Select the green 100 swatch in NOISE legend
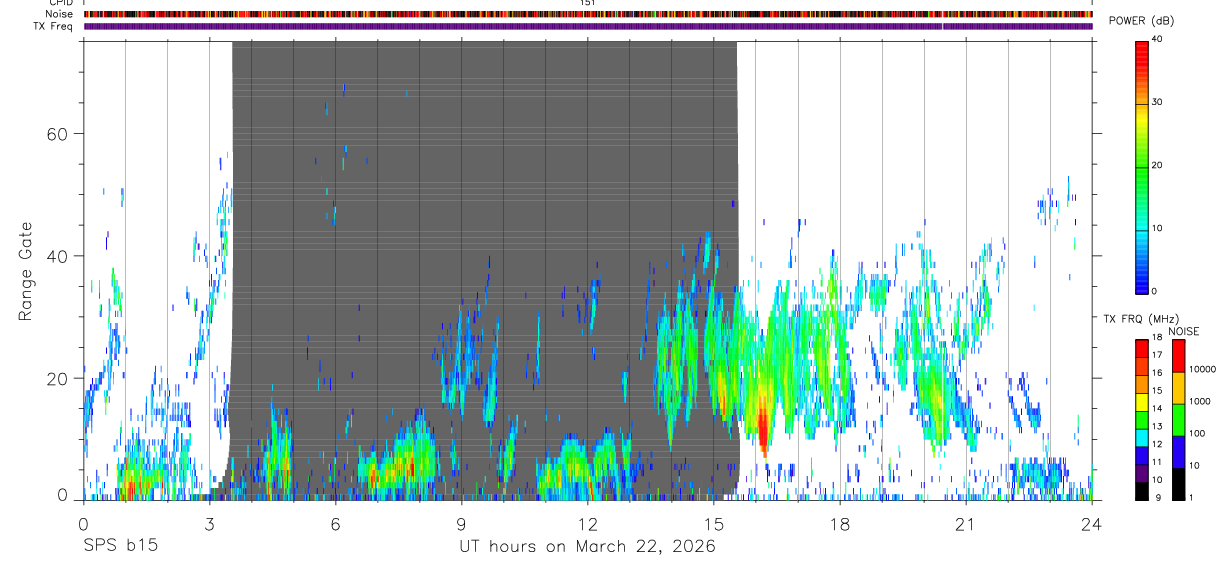Image resolution: width=1228 pixels, height=567 pixels. click(x=1178, y=420)
